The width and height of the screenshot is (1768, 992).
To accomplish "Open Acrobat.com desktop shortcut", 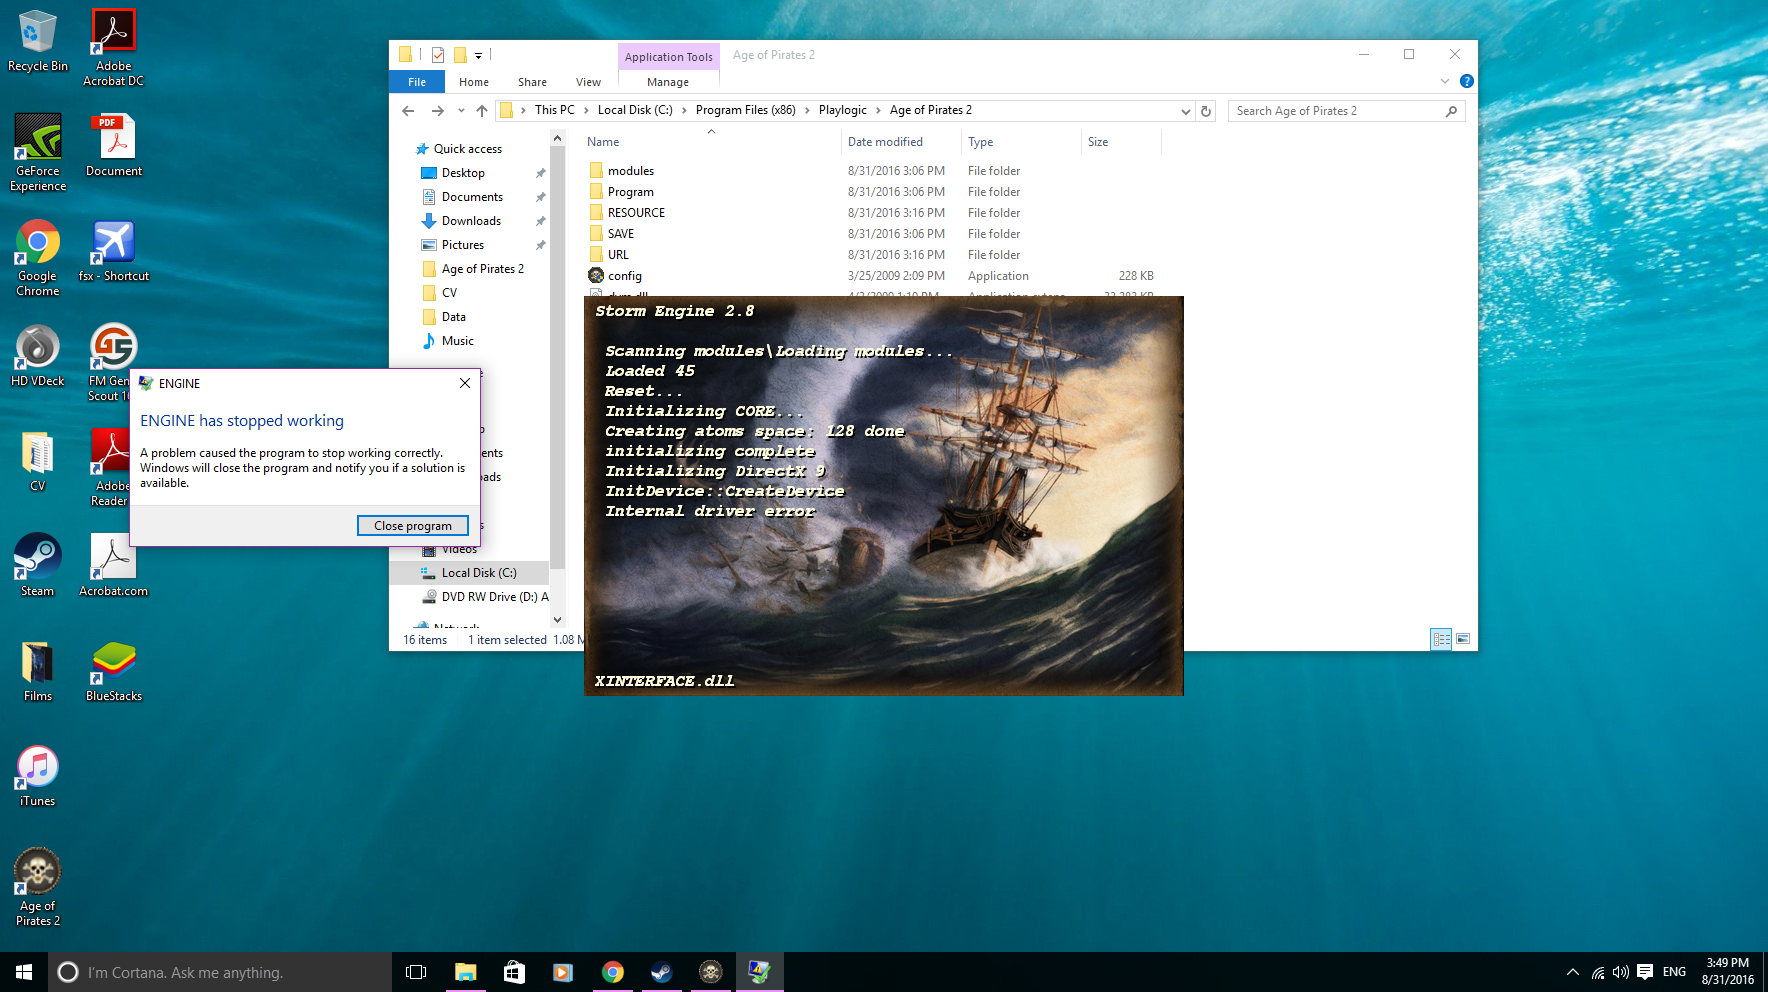I will pos(113,565).
